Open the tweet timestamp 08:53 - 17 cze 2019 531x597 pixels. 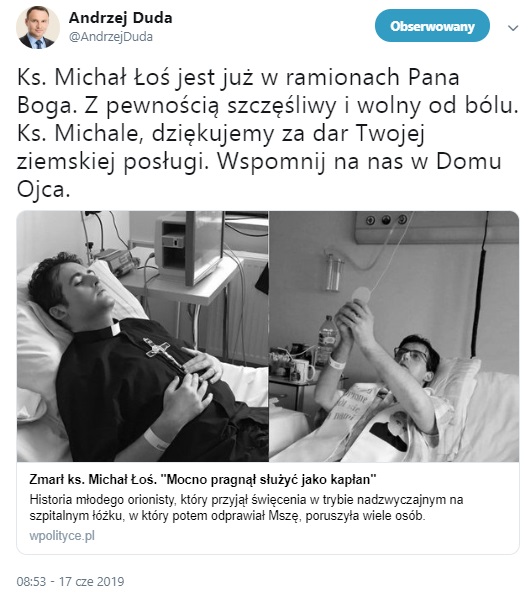(x=70, y=581)
